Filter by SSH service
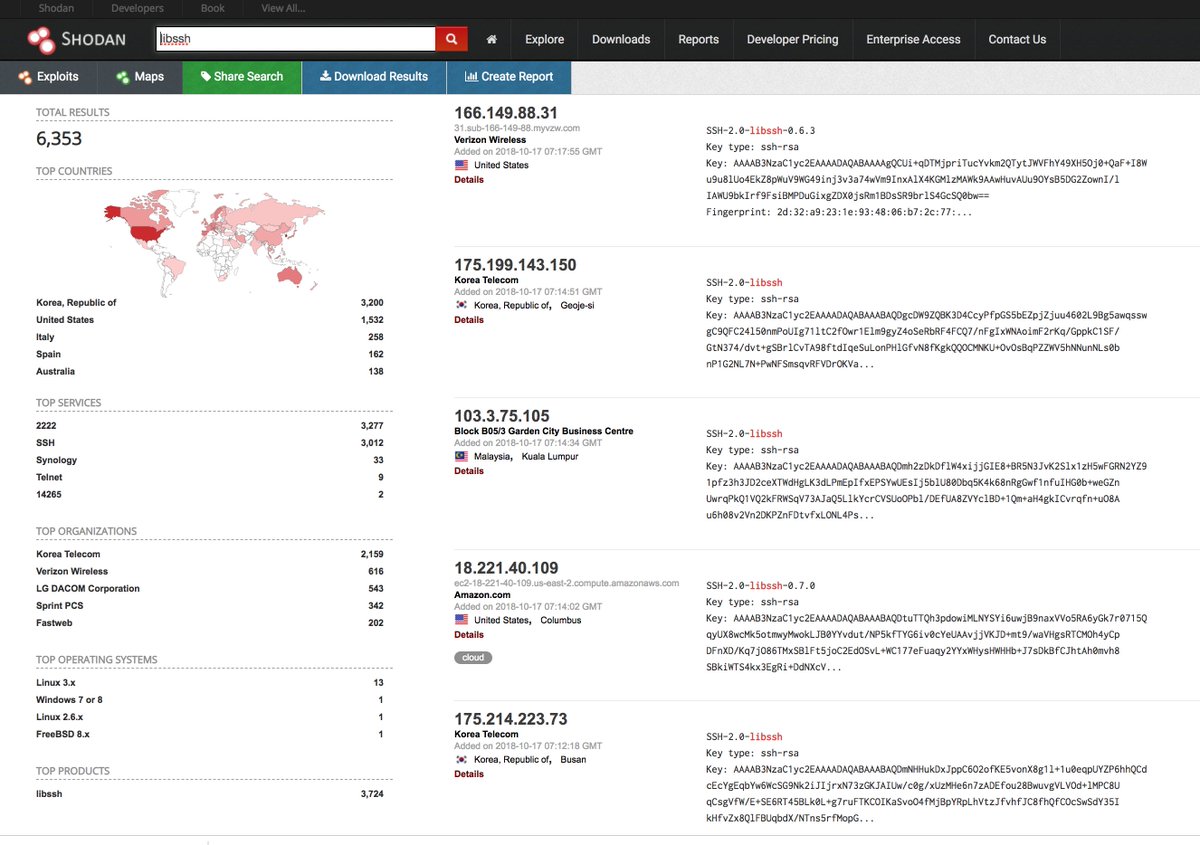The height and width of the screenshot is (845, 1200). pos(45,443)
